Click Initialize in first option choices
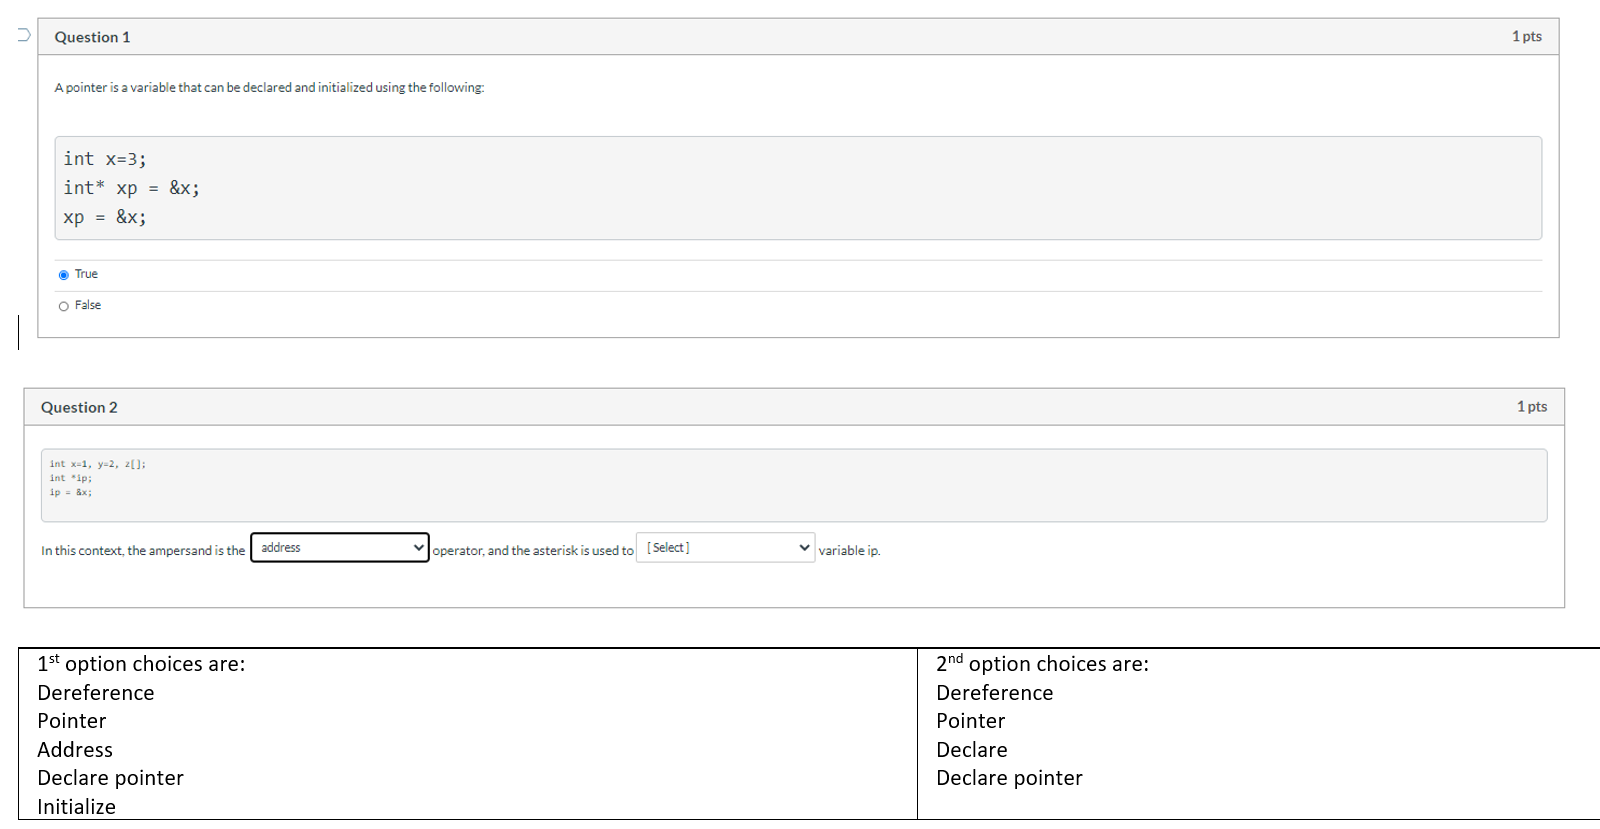This screenshot has width=1600, height=829. pos(76,807)
